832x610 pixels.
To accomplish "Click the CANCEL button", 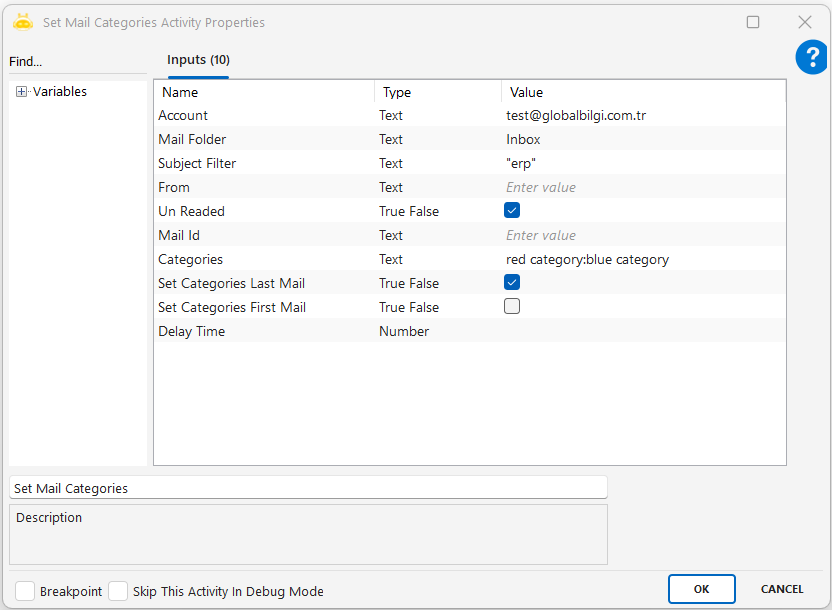I will click(x=782, y=589).
